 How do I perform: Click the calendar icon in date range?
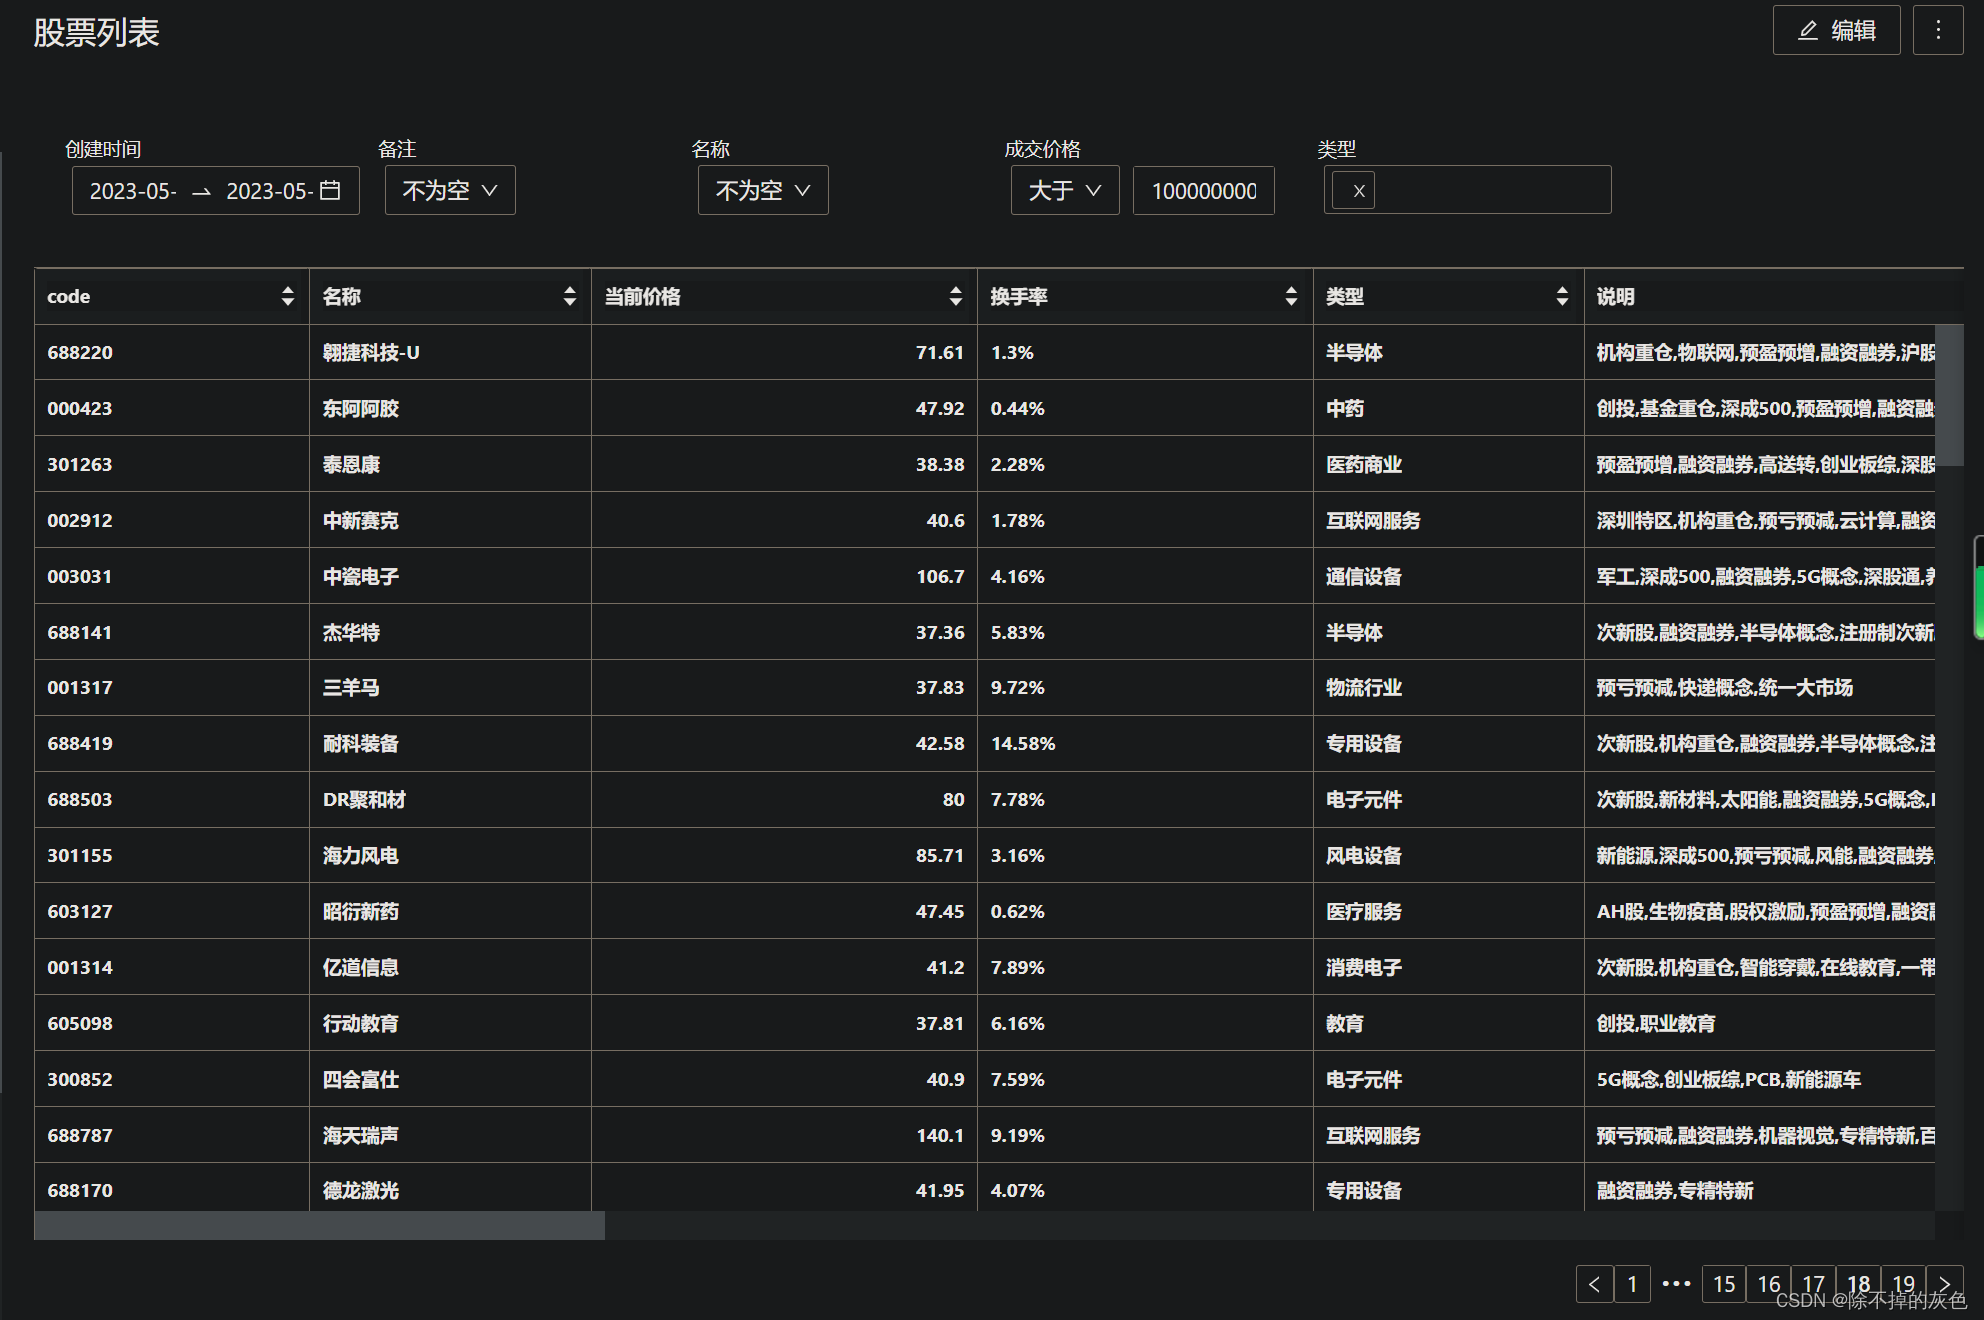[x=330, y=190]
